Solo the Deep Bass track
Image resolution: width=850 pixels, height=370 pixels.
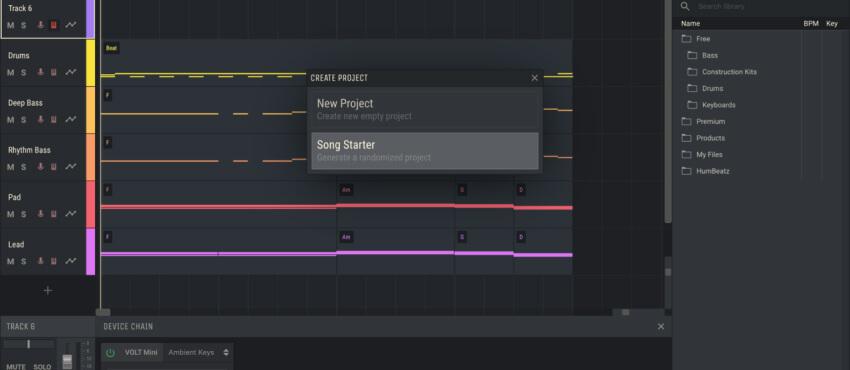point(23,120)
